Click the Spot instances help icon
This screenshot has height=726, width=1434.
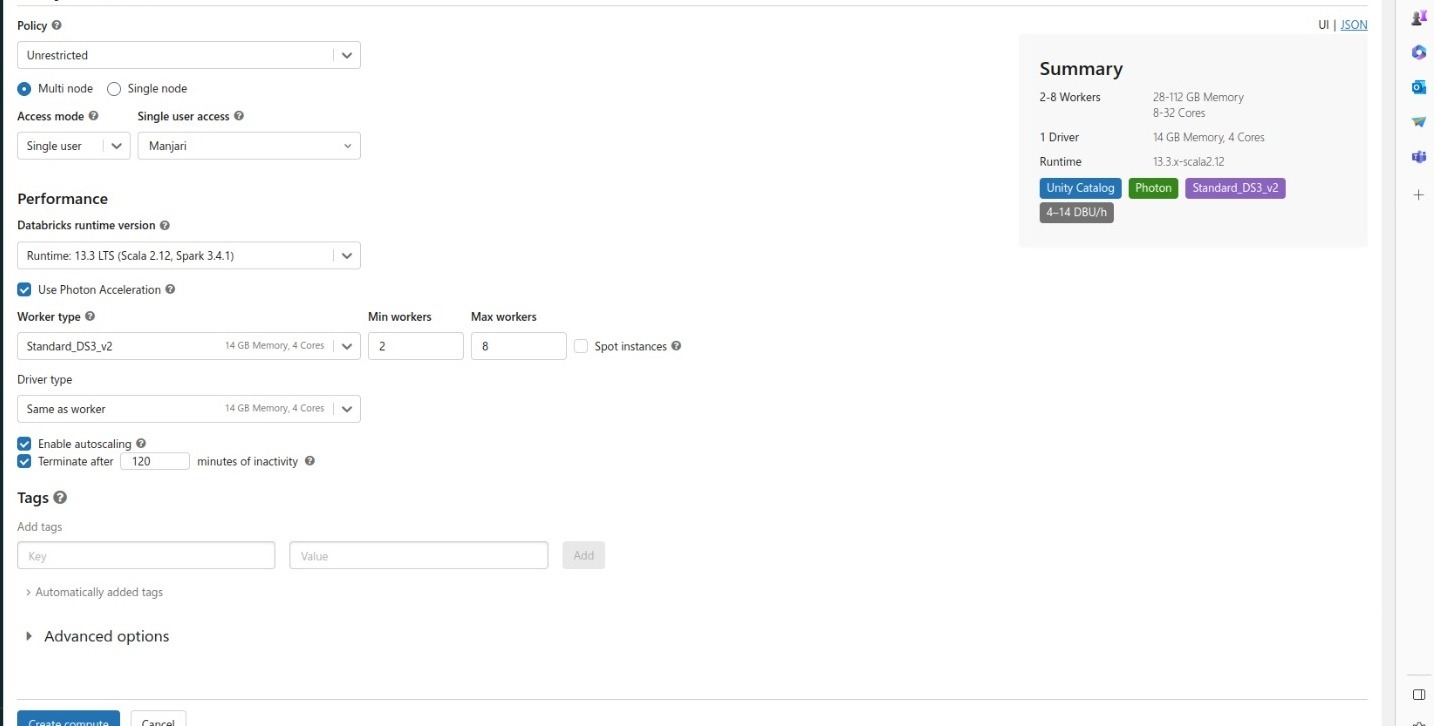(677, 345)
